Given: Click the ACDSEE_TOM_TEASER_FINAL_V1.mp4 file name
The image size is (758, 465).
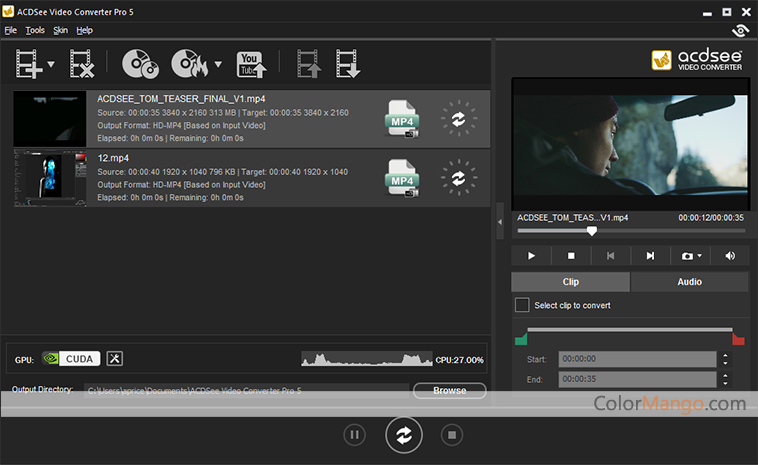Looking at the screenshot, I should tap(181, 99).
